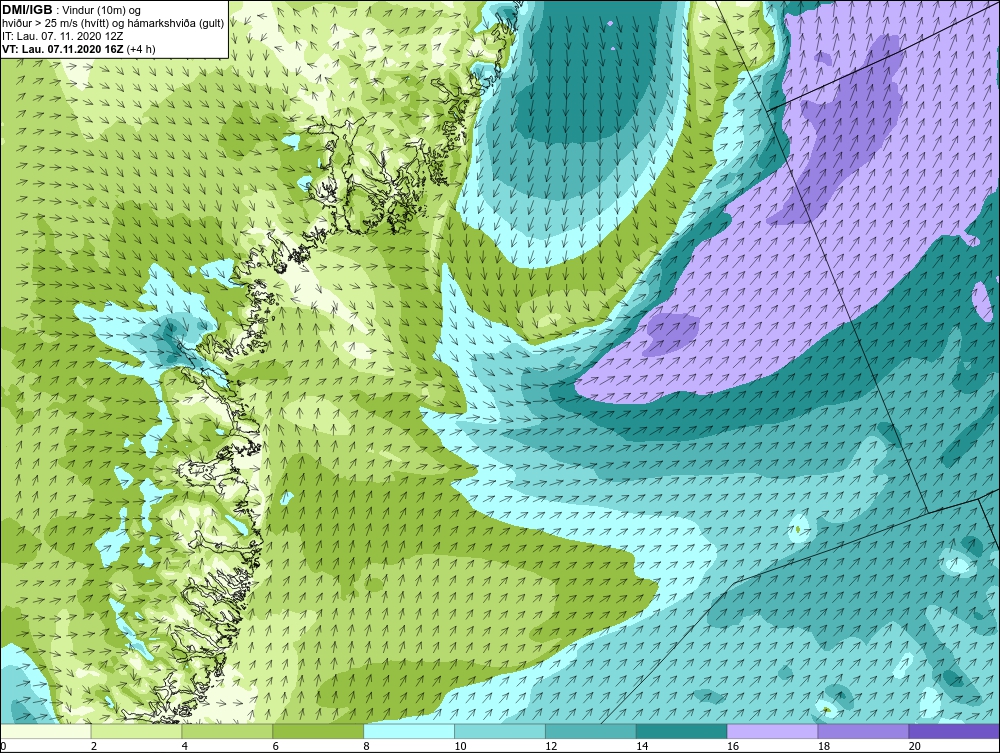Click the 'IT: Lau. 07. 11. 2020 12Z' initial time line

pos(62,36)
